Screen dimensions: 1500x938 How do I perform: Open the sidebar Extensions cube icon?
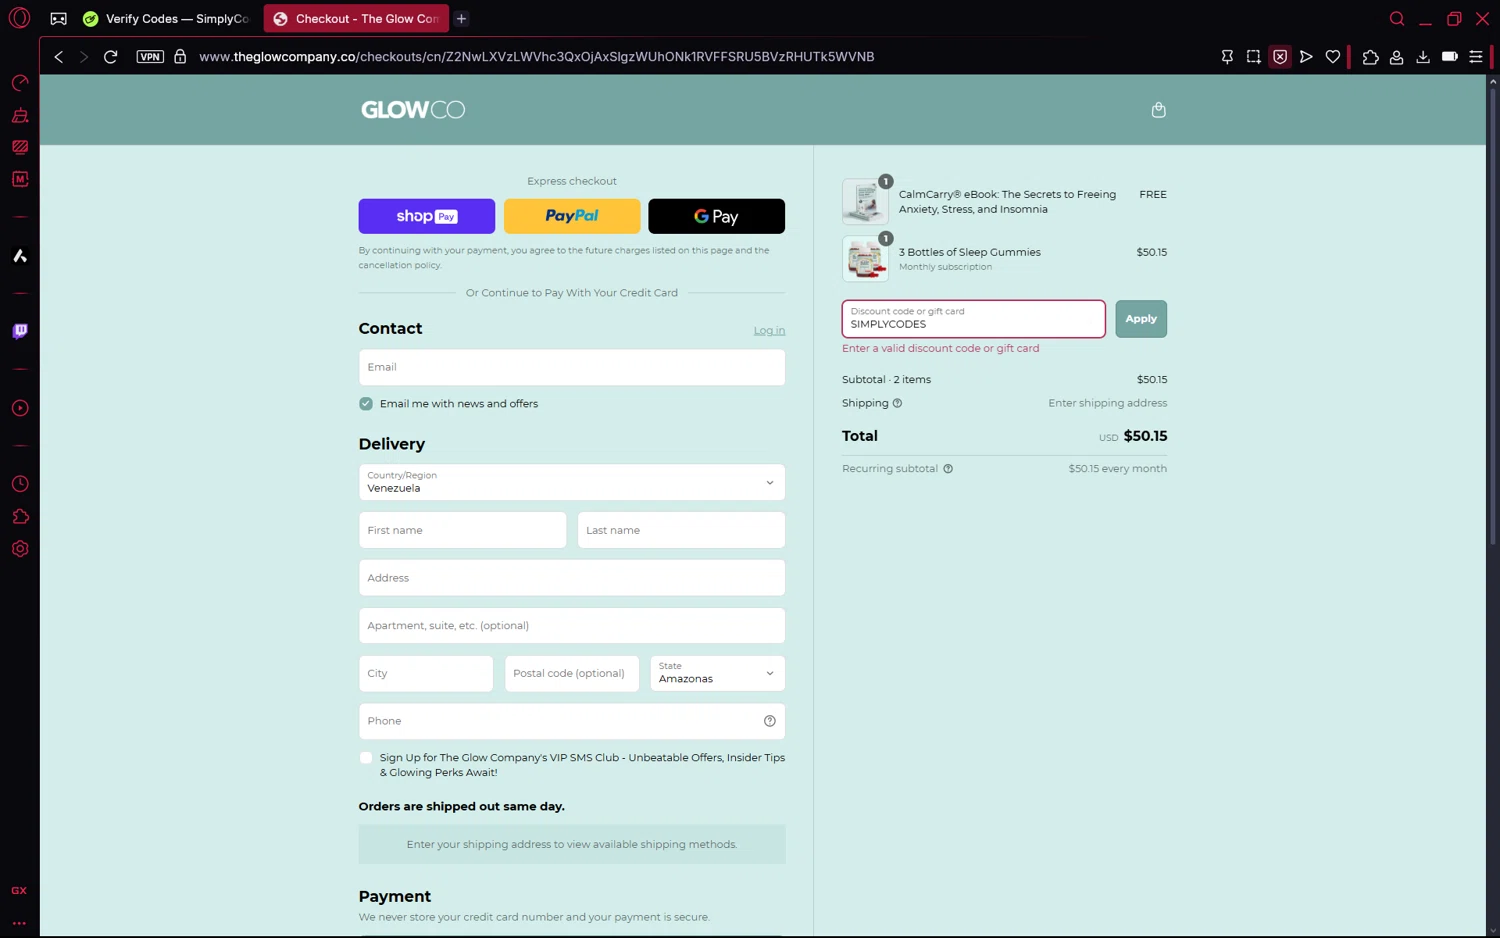(x=20, y=516)
